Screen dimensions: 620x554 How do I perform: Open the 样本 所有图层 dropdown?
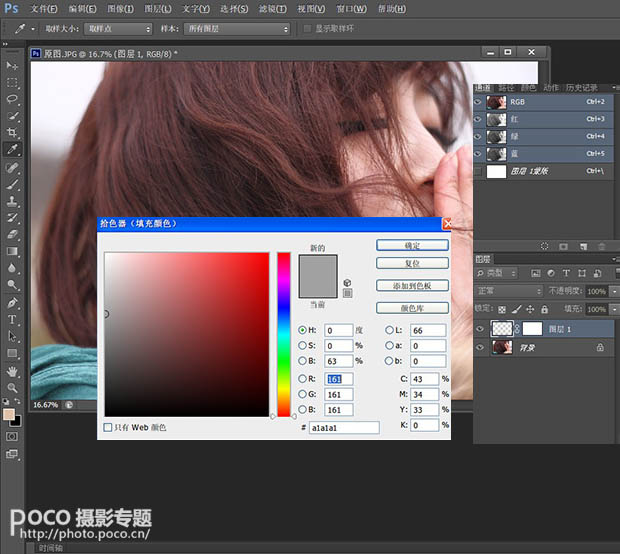[x=236, y=29]
